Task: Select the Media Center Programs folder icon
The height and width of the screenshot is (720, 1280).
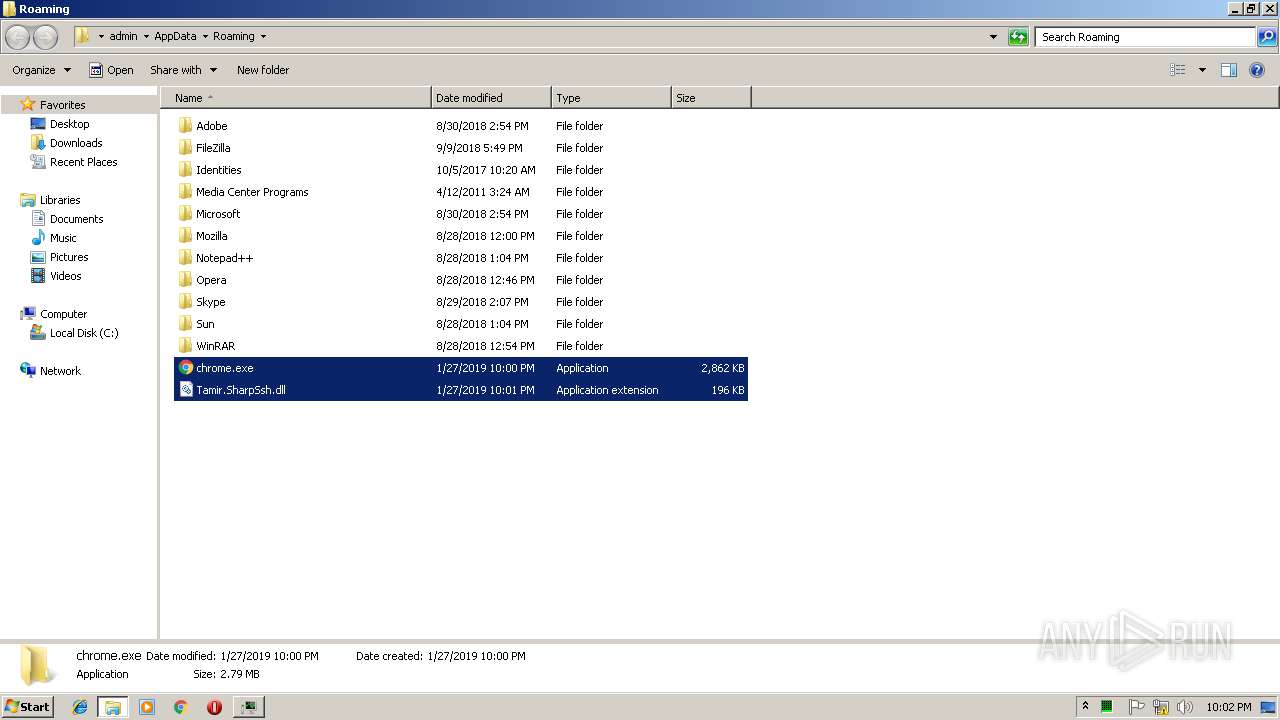Action: pos(185,192)
